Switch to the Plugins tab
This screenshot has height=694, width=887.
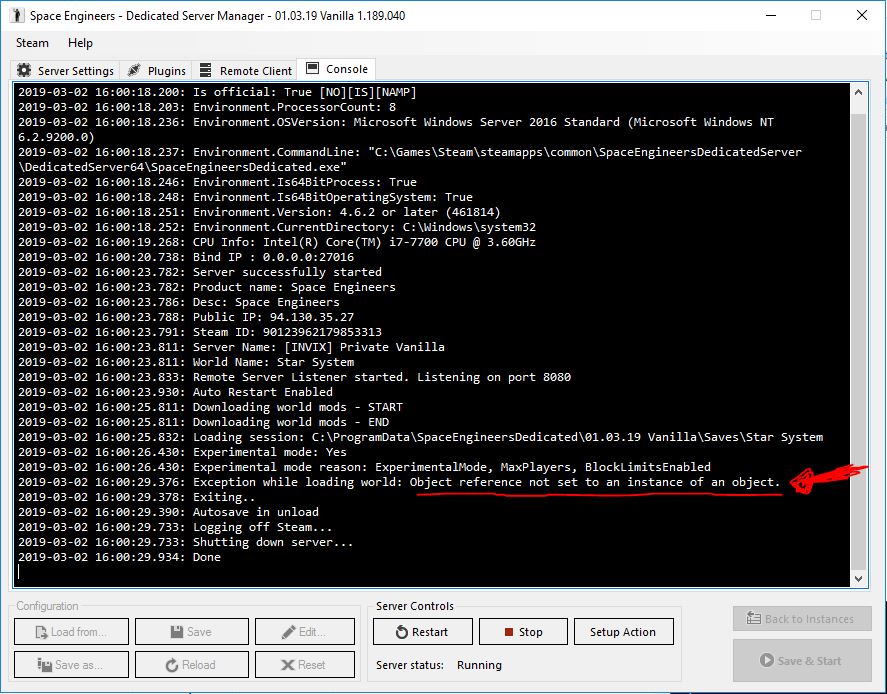156,71
